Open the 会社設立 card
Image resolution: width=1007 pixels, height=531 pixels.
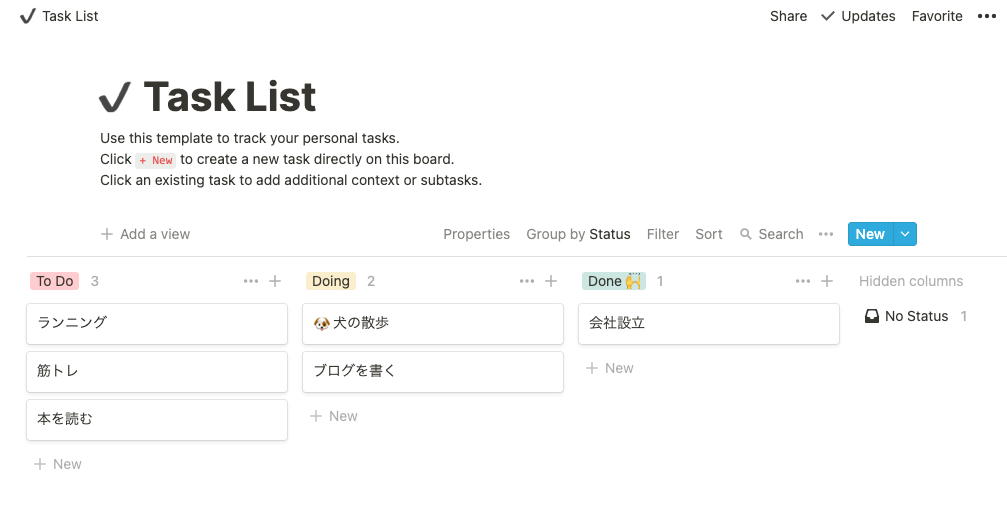click(709, 324)
